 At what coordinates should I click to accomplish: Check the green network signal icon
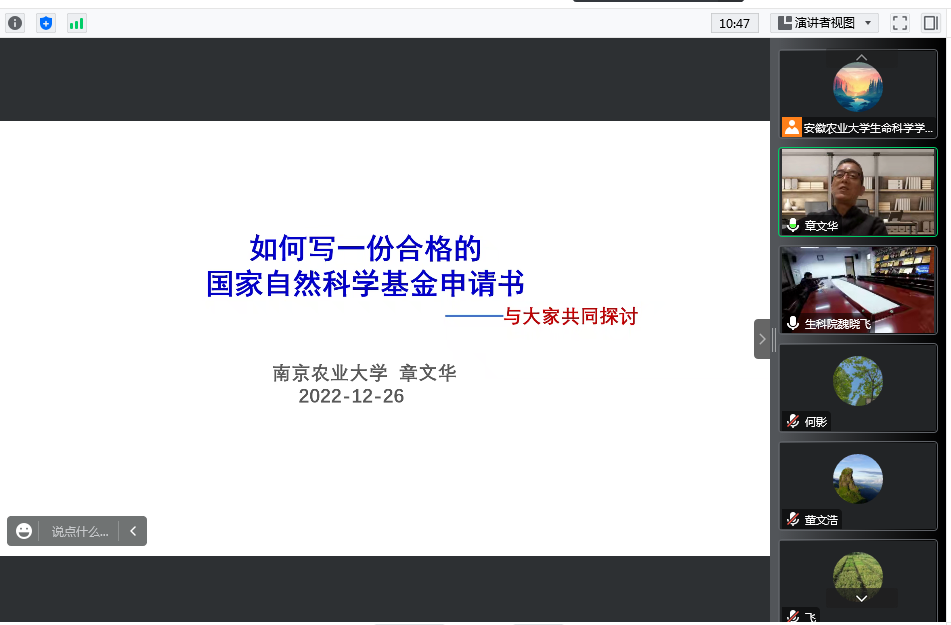click(76, 23)
